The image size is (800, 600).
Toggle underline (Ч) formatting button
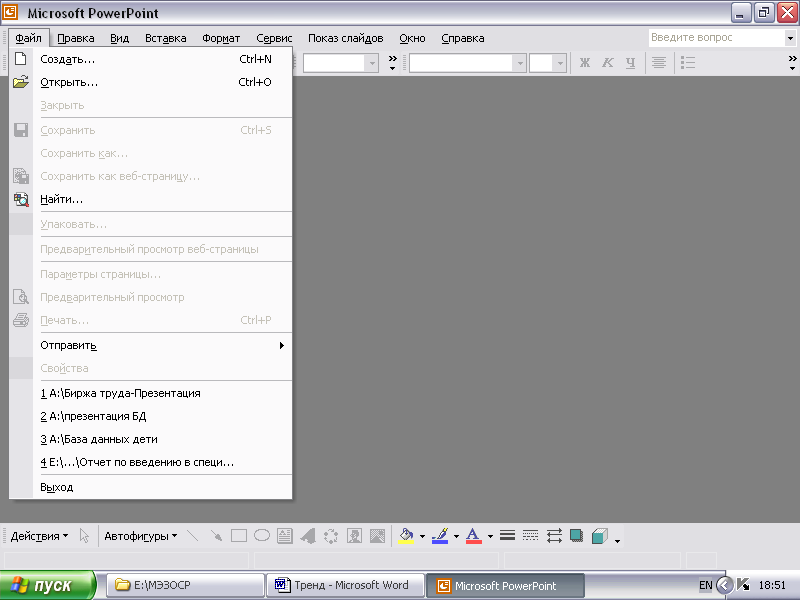(631, 62)
